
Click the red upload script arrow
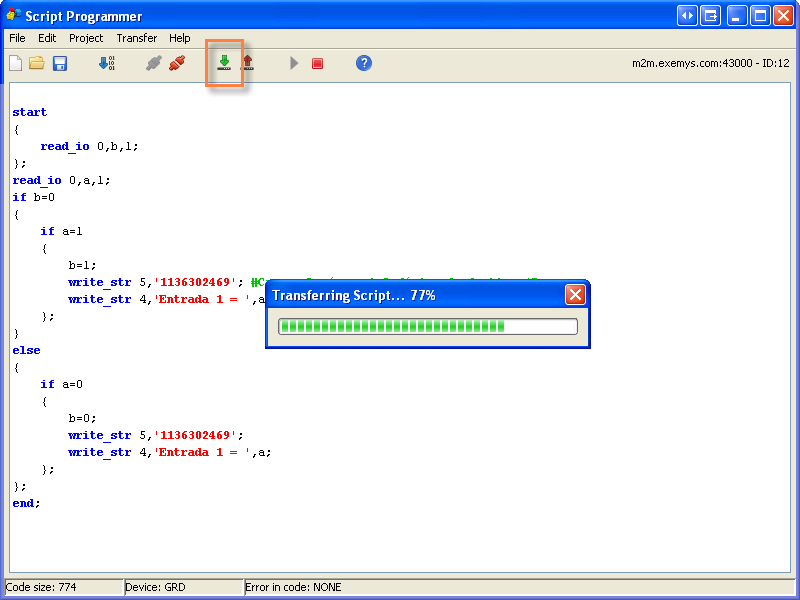click(247, 63)
